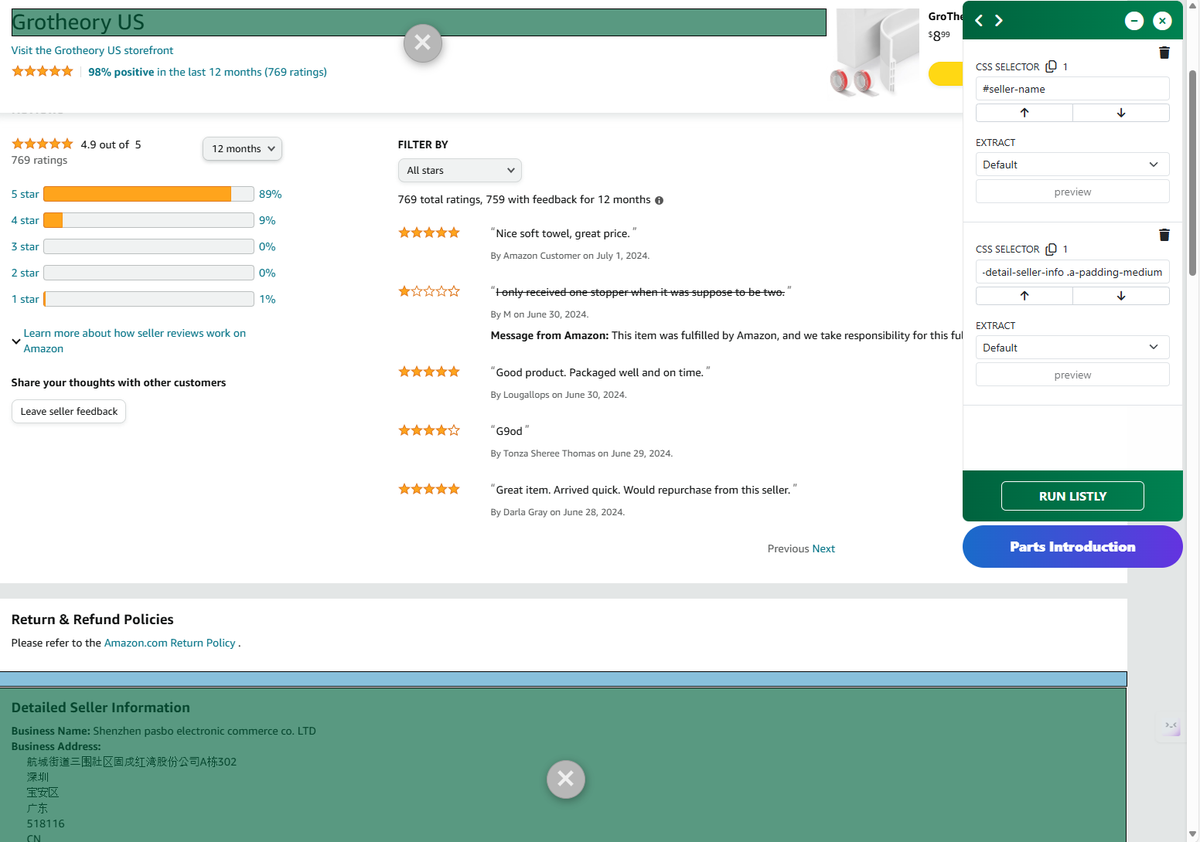Click the down arrow under detail-seller-info selector
The width and height of the screenshot is (1200, 842).
1121,296
